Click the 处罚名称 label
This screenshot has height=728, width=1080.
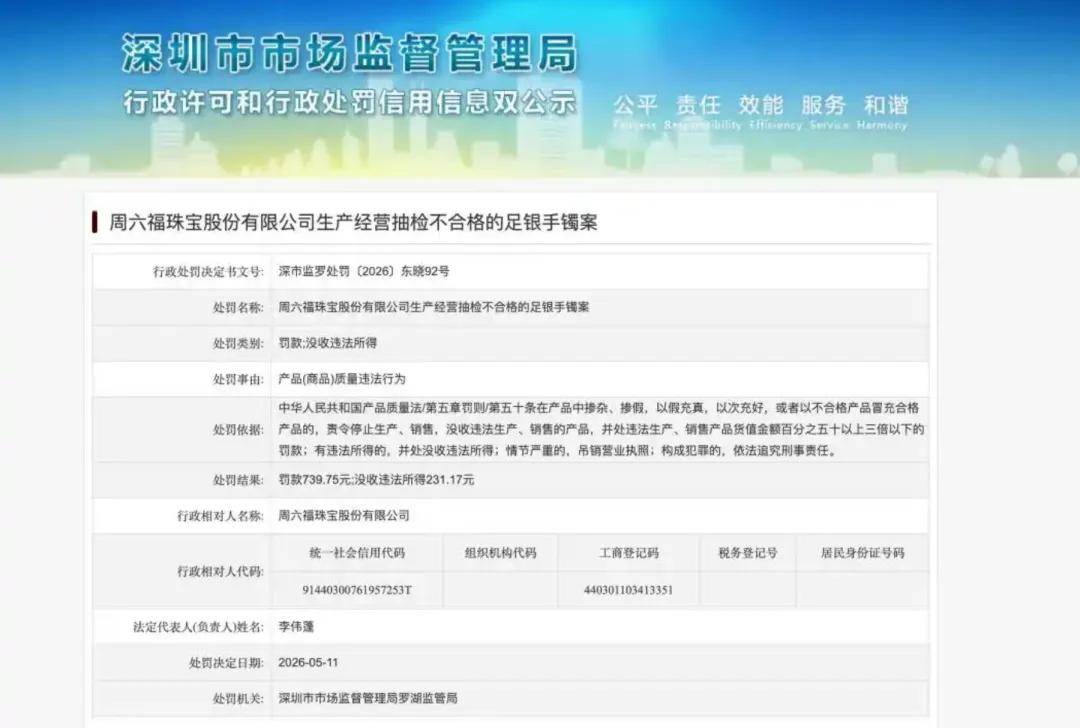[238, 308]
